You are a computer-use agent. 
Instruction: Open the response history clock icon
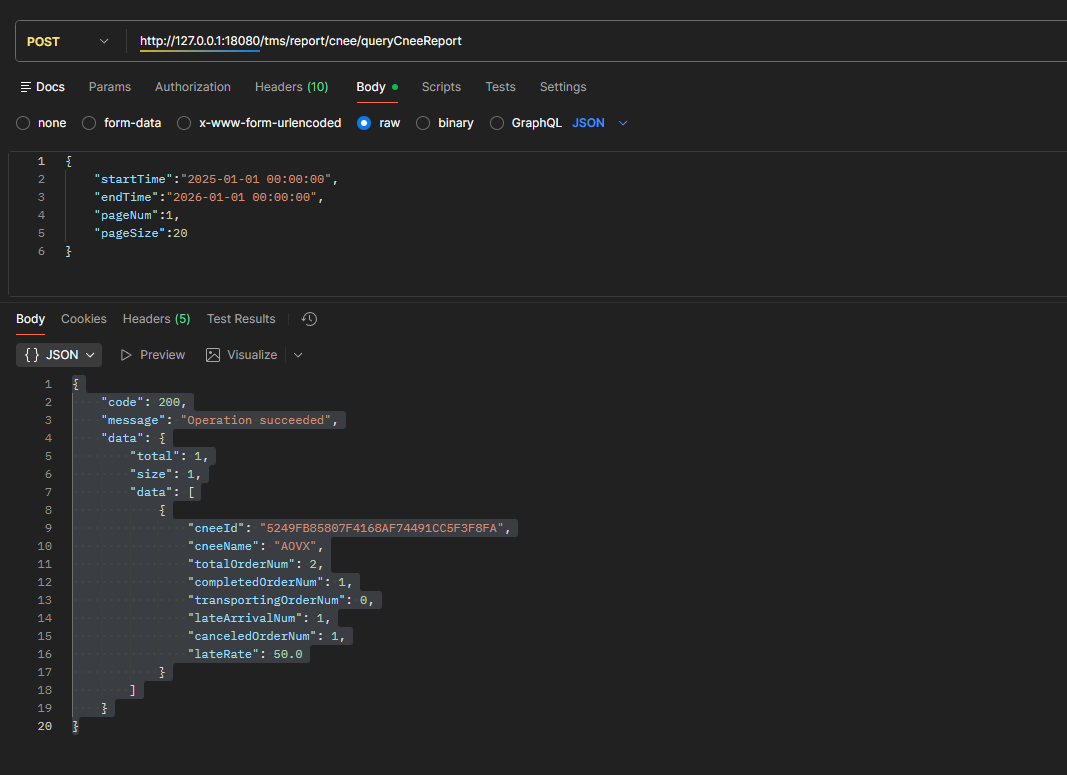coord(310,319)
